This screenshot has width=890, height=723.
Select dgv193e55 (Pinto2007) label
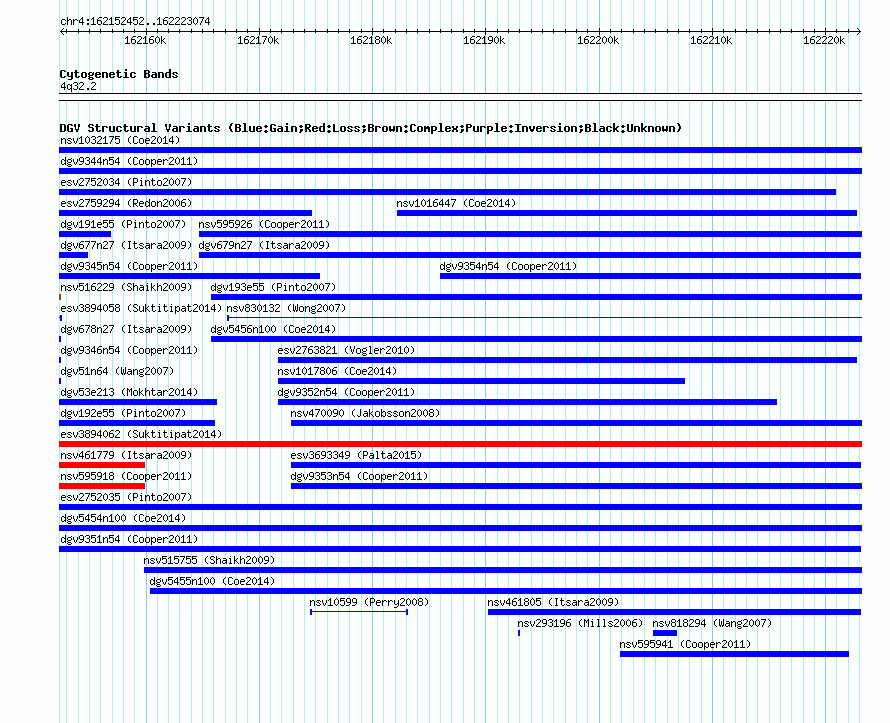(273, 287)
